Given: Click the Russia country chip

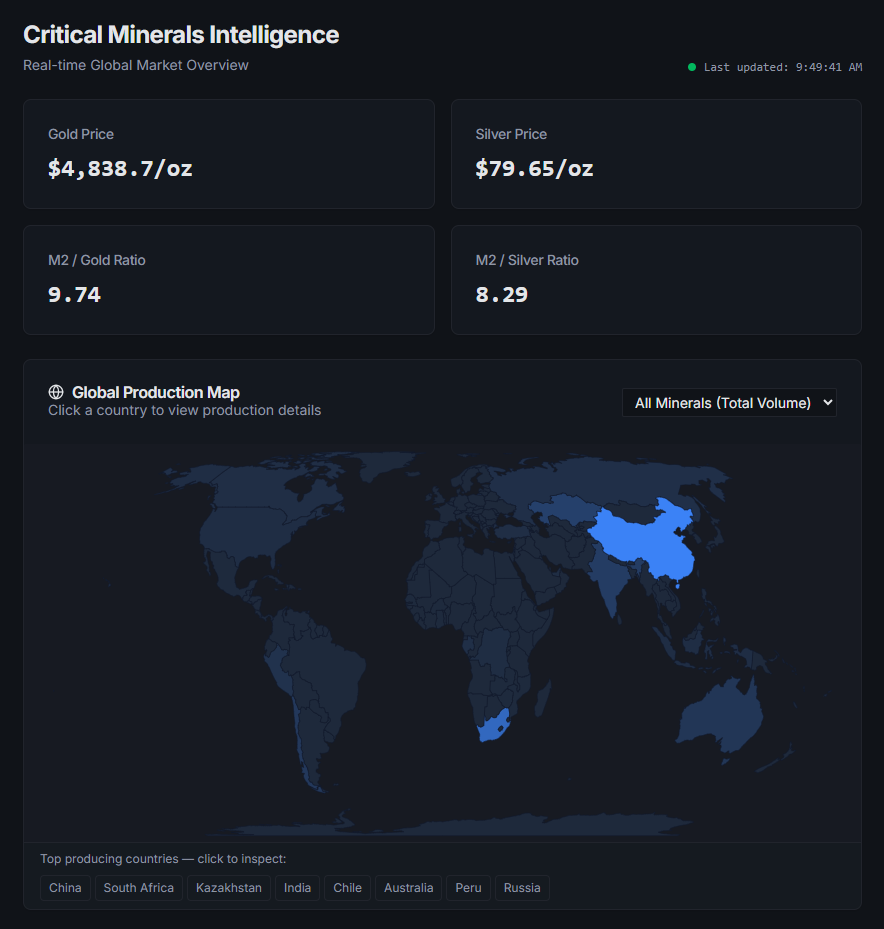Looking at the screenshot, I should pyautogui.click(x=522, y=888).
